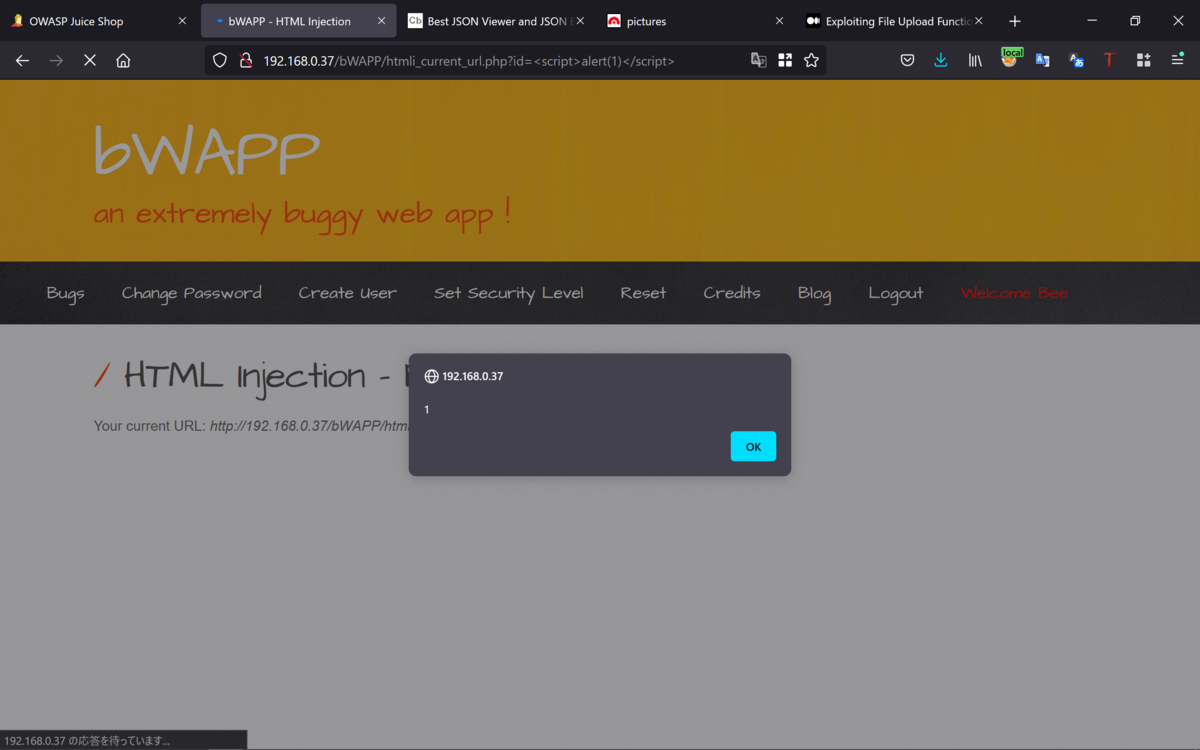
Task: Switch to Best JSON Viewer tab
Action: pyautogui.click(x=497, y=21)
